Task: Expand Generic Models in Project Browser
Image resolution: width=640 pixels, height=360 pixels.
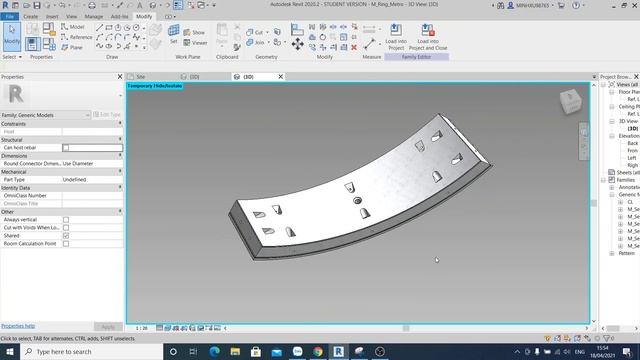Action: [x=612, y=195]
